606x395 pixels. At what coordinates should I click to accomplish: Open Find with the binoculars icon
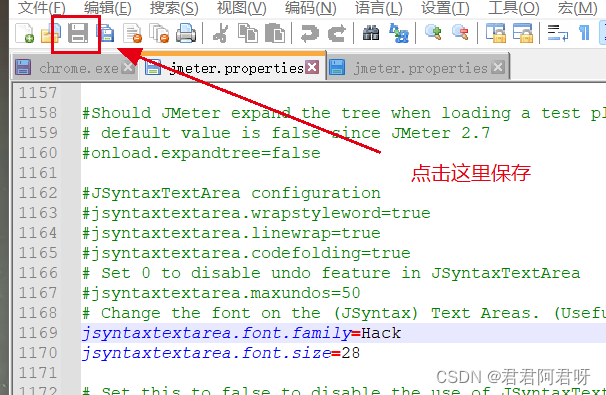(371, 33)
